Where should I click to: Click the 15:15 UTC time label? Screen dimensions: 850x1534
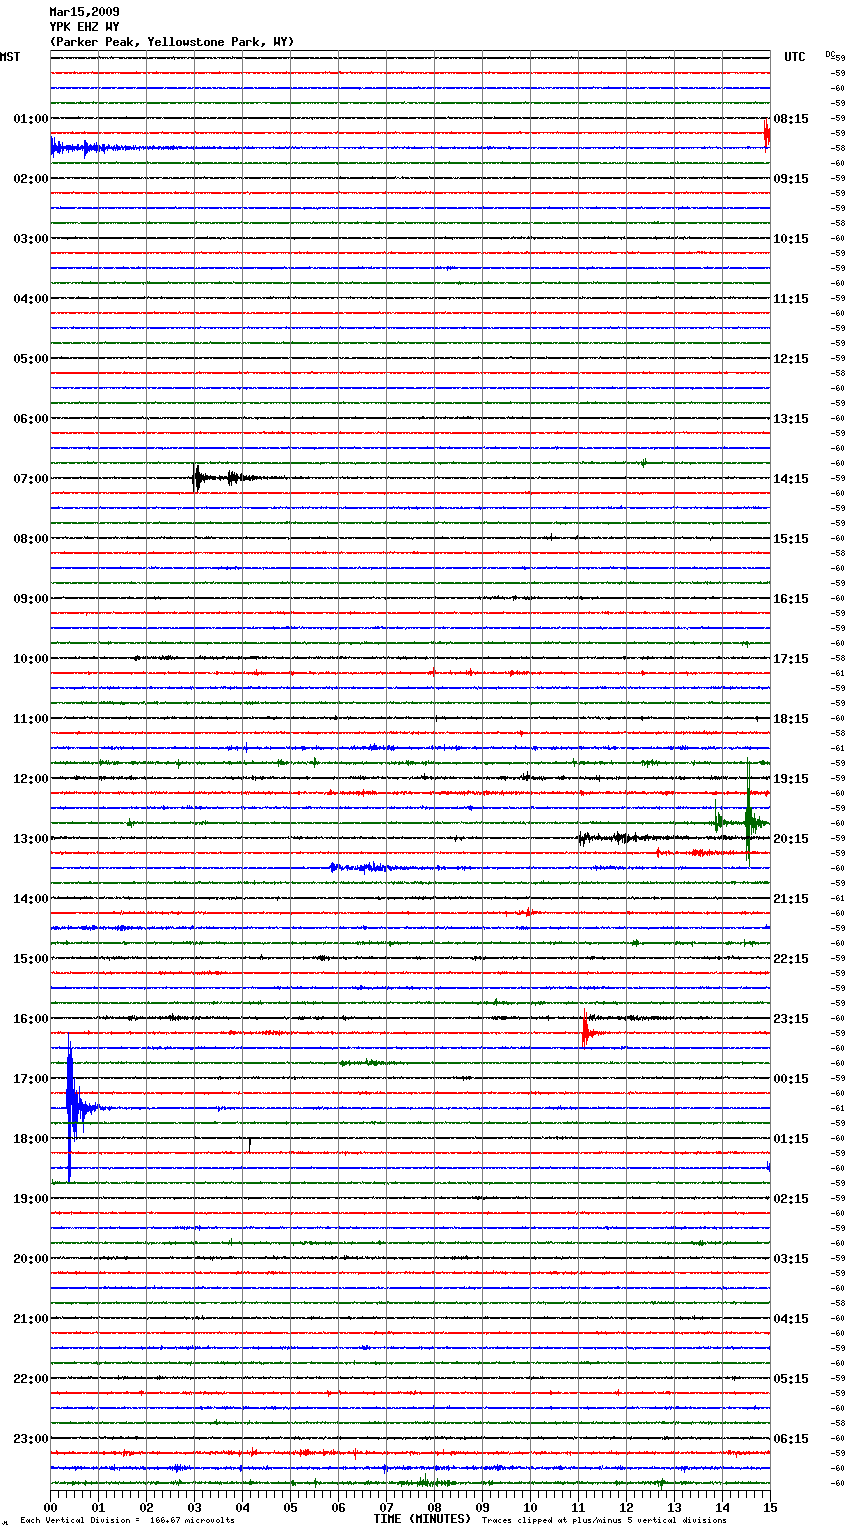(x=791, y=539)
